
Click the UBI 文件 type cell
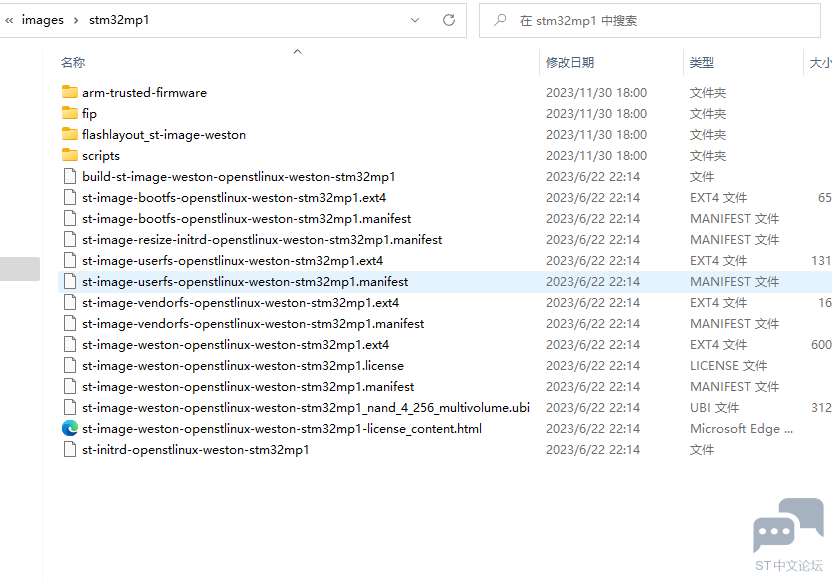(x=714, y=407)
